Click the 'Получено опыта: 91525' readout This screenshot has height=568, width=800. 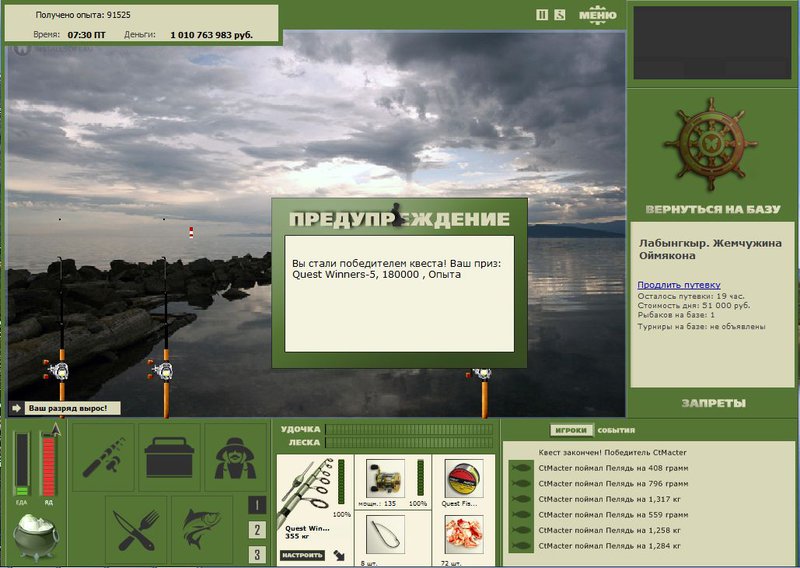click(x=83, y=15)
